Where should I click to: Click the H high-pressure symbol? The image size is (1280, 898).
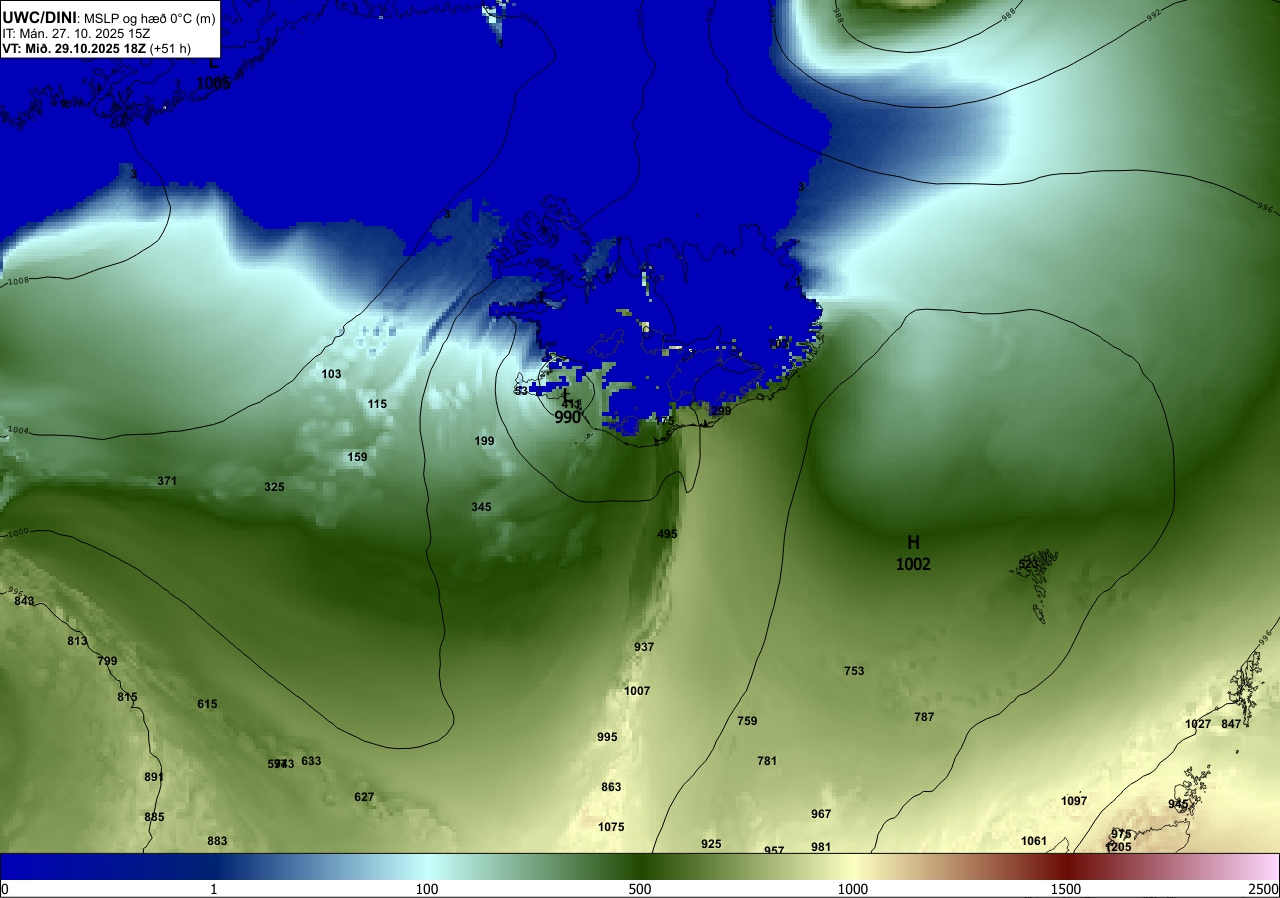(913, 542)
